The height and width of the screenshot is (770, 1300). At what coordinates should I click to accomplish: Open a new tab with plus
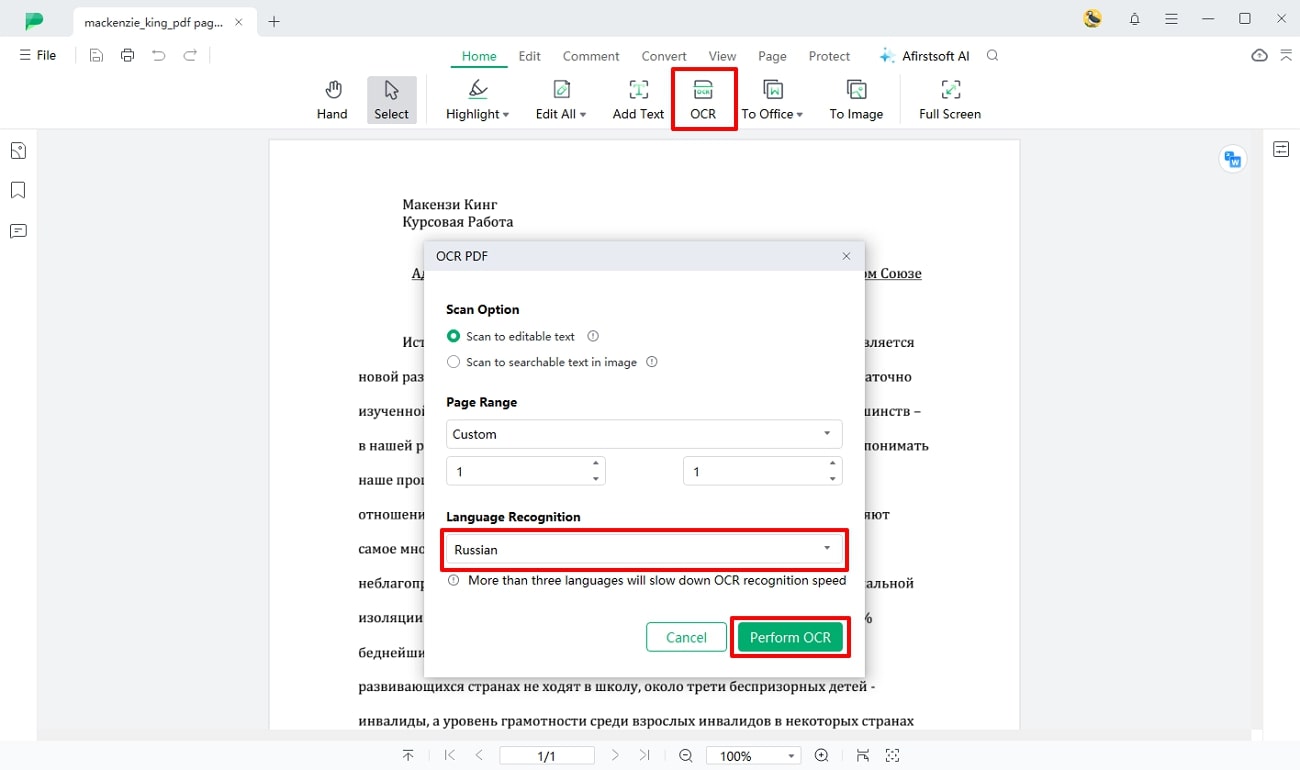274,21
